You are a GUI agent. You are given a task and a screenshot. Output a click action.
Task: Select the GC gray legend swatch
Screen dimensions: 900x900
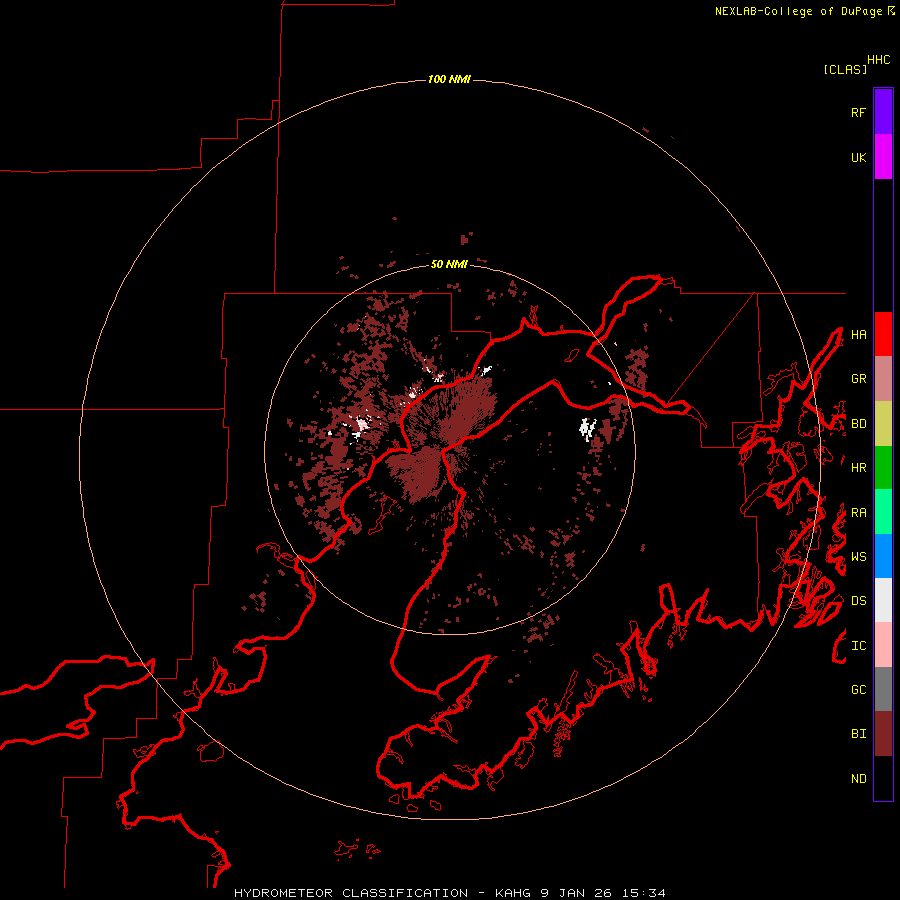point(883,689)
